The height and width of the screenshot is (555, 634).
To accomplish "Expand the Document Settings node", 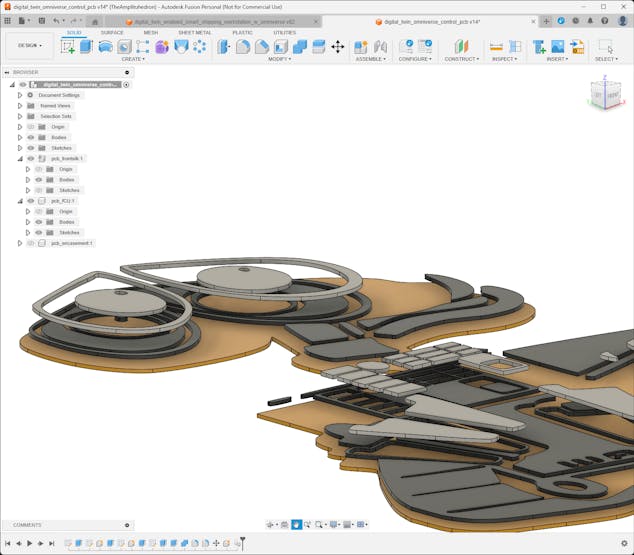I will 20,95.
